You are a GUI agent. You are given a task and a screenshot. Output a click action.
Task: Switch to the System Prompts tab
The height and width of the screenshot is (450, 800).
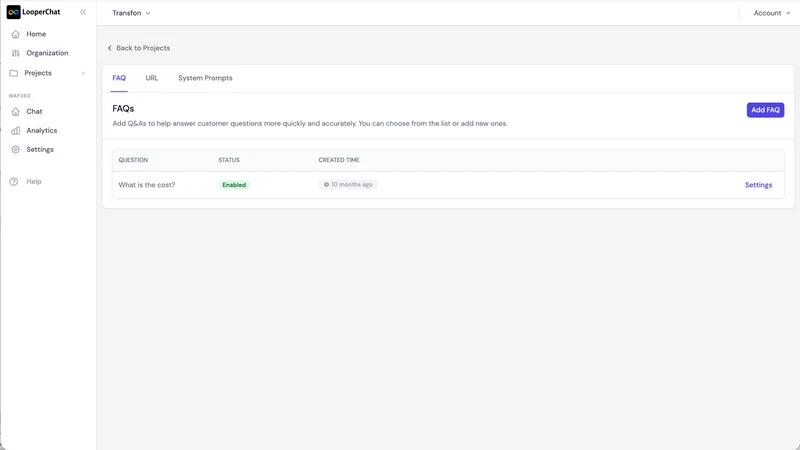(x=205, y=78)
